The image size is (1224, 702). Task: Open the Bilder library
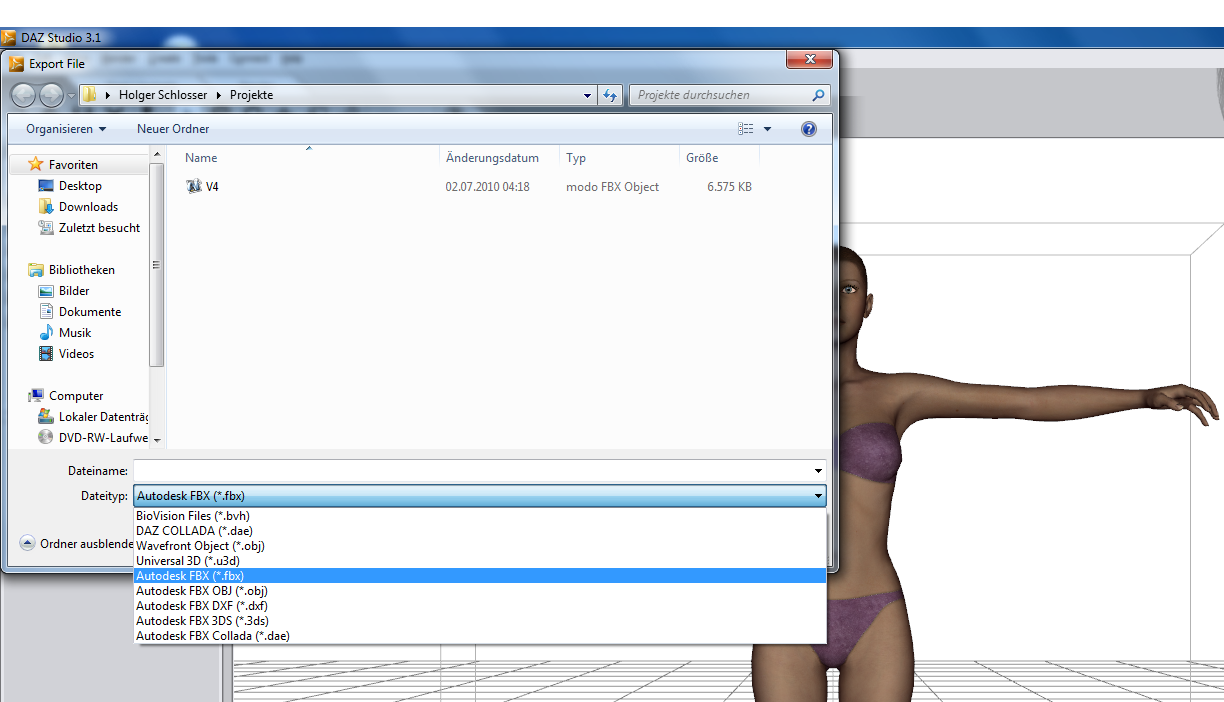(x=74, y=291)
